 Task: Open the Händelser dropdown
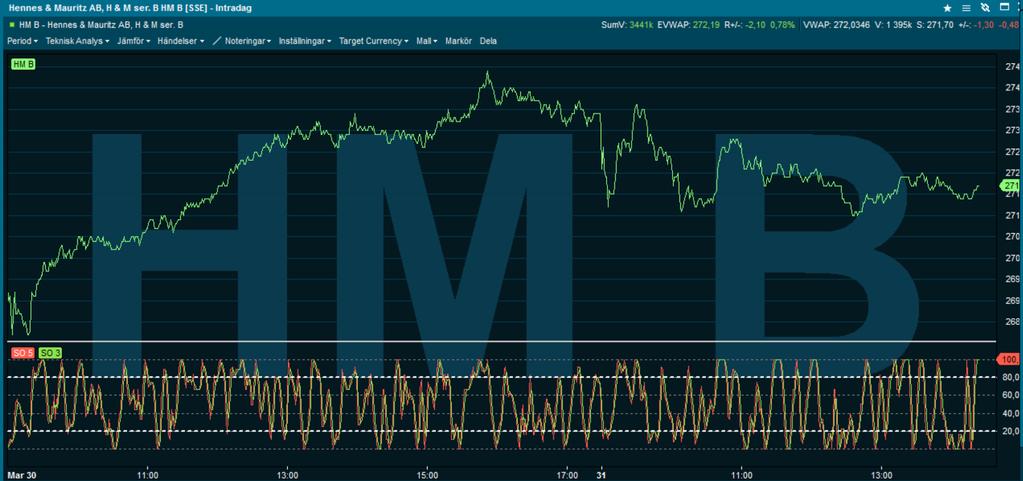tap(181, 40)
